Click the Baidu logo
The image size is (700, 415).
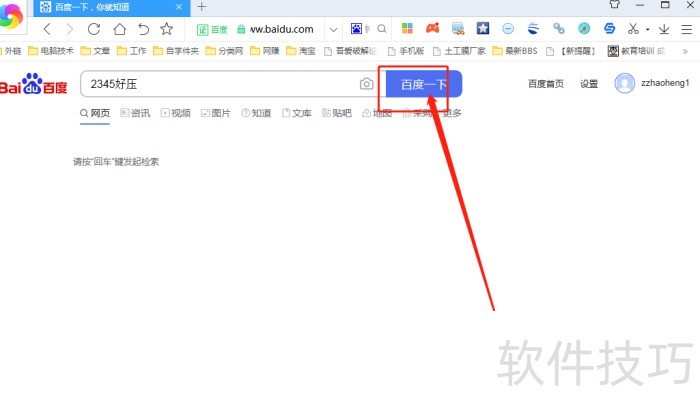click(x=33, y=84)
